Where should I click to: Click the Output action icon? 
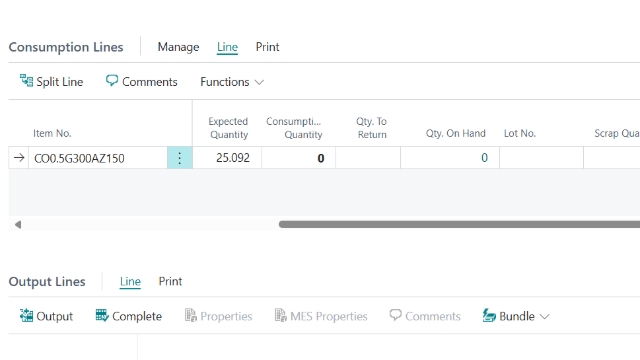pos(27,315)
